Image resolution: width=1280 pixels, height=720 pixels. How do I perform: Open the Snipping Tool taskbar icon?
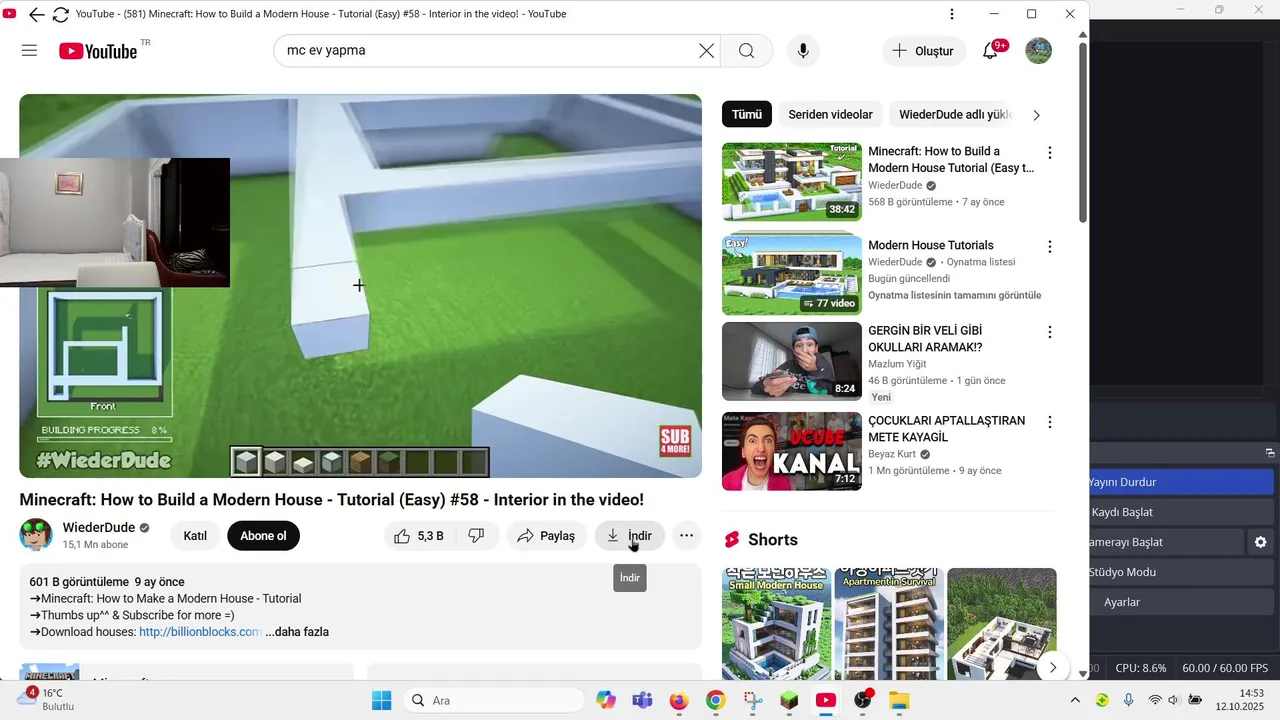pos(752,700)
